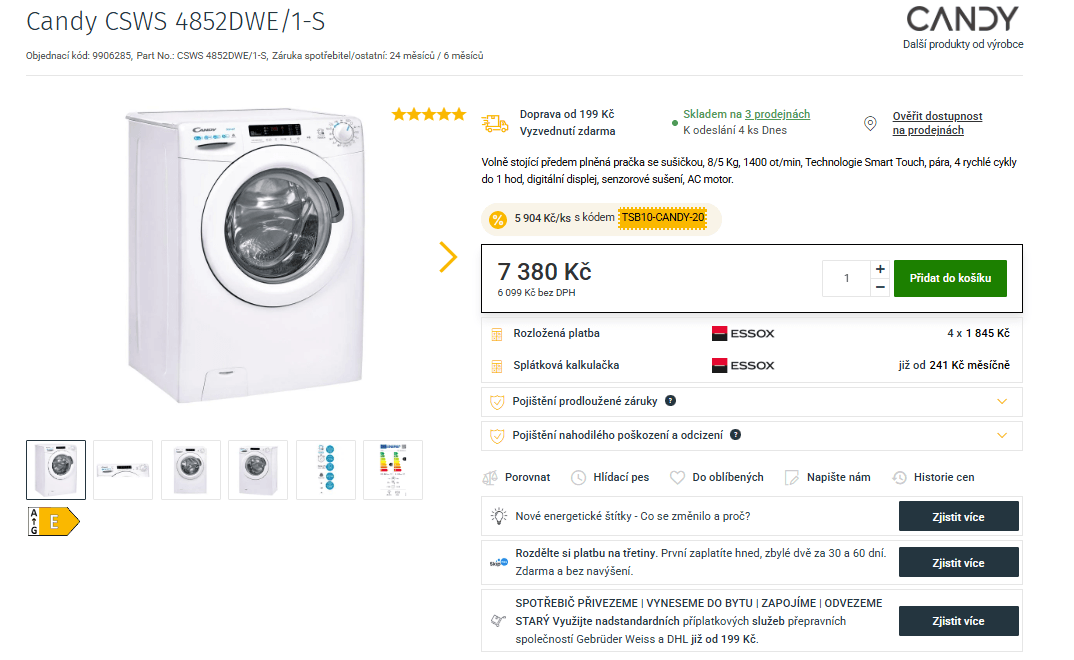The height and width of the screenshot is (660, 1074).
Task: Click Přidat do košíku button
Action: [x=950, y=278]
